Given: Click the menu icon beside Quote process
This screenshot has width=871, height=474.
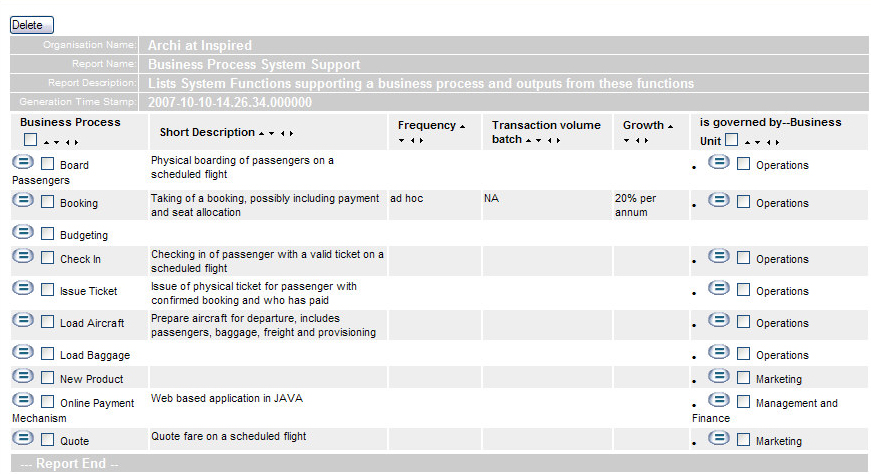Looking at the screenshot, I should tap(22, 439).
